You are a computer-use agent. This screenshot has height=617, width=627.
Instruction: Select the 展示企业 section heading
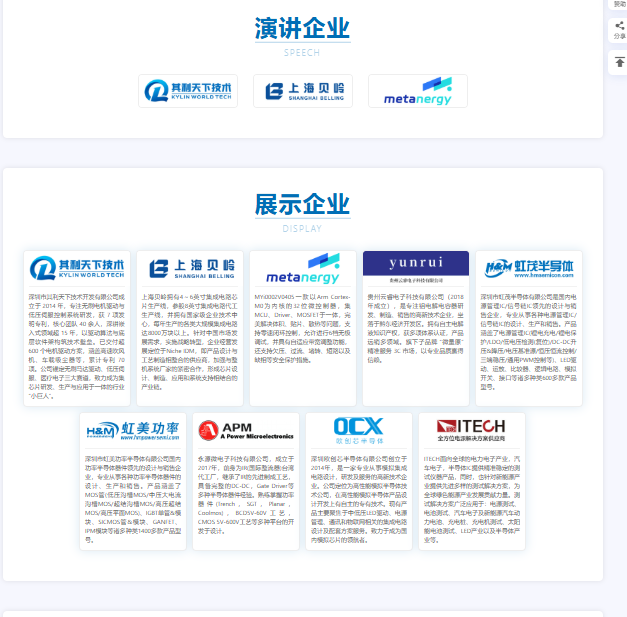coord(302,204)
